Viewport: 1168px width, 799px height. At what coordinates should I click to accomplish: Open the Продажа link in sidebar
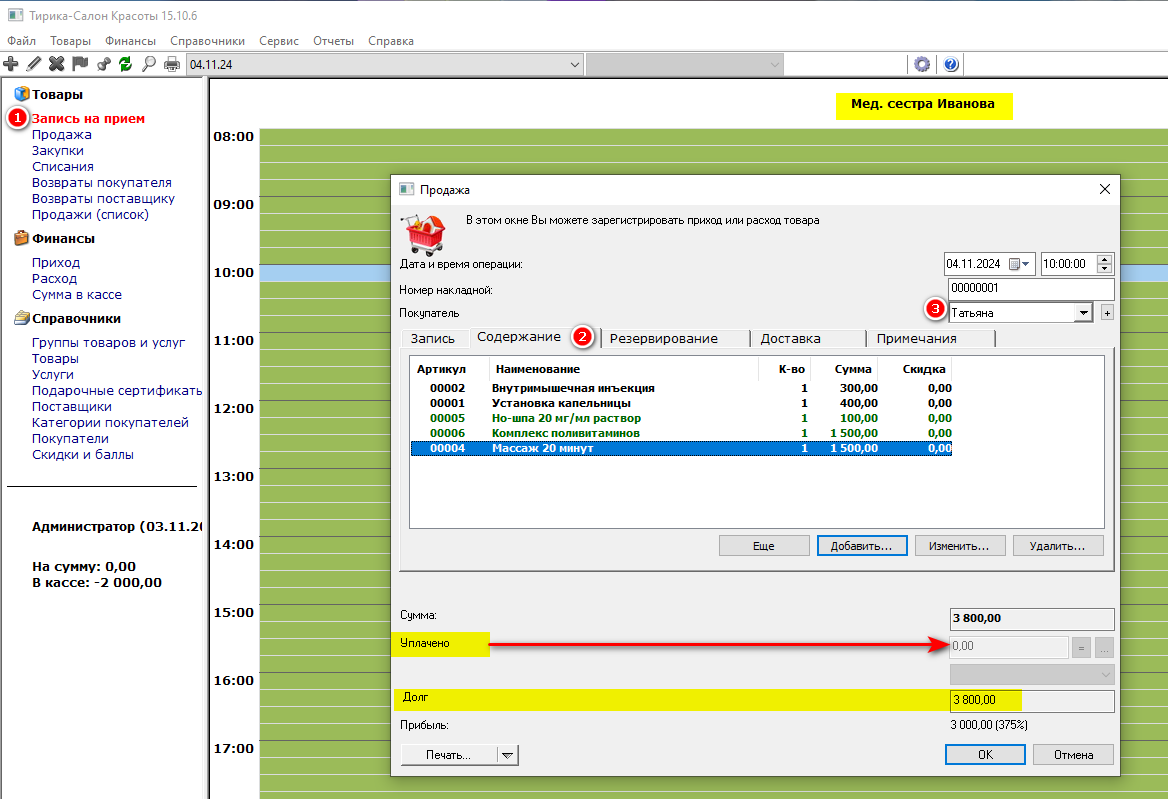point(62,135)
